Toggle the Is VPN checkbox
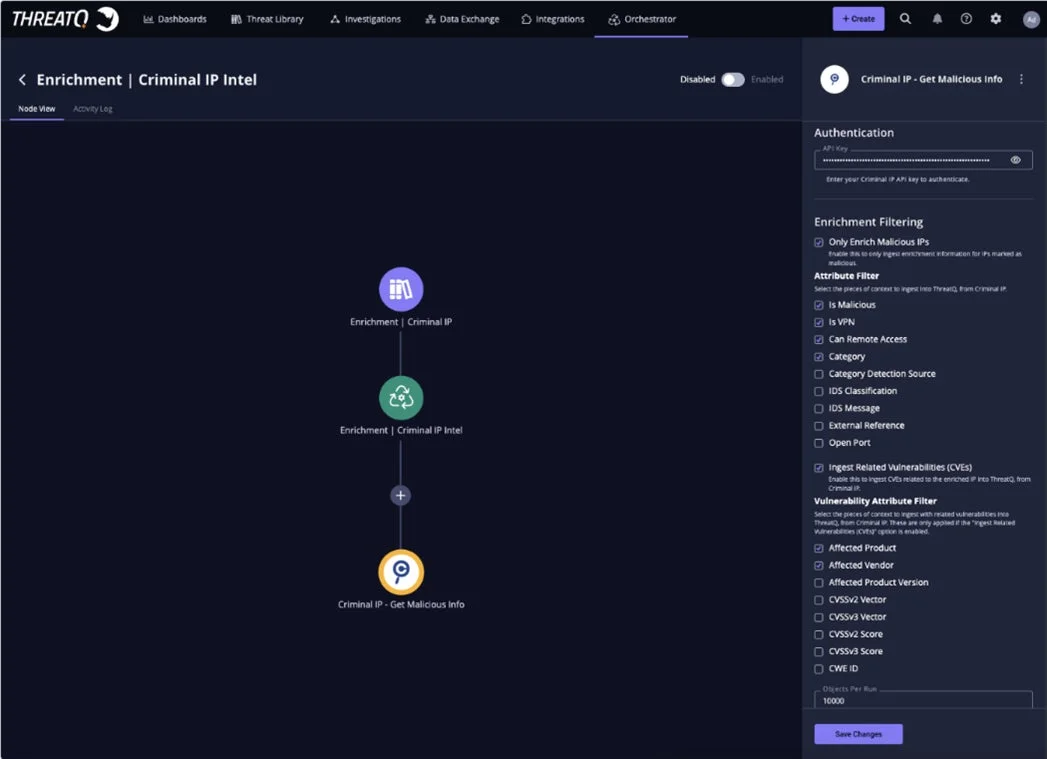The image size is (1047, 759). point(819,322)
